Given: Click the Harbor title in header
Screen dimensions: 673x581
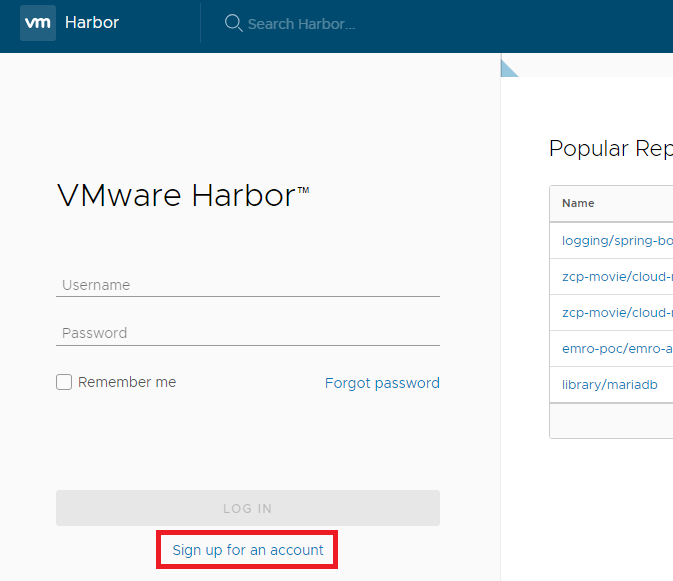Looking at the screenshot, I should (92, 22).
